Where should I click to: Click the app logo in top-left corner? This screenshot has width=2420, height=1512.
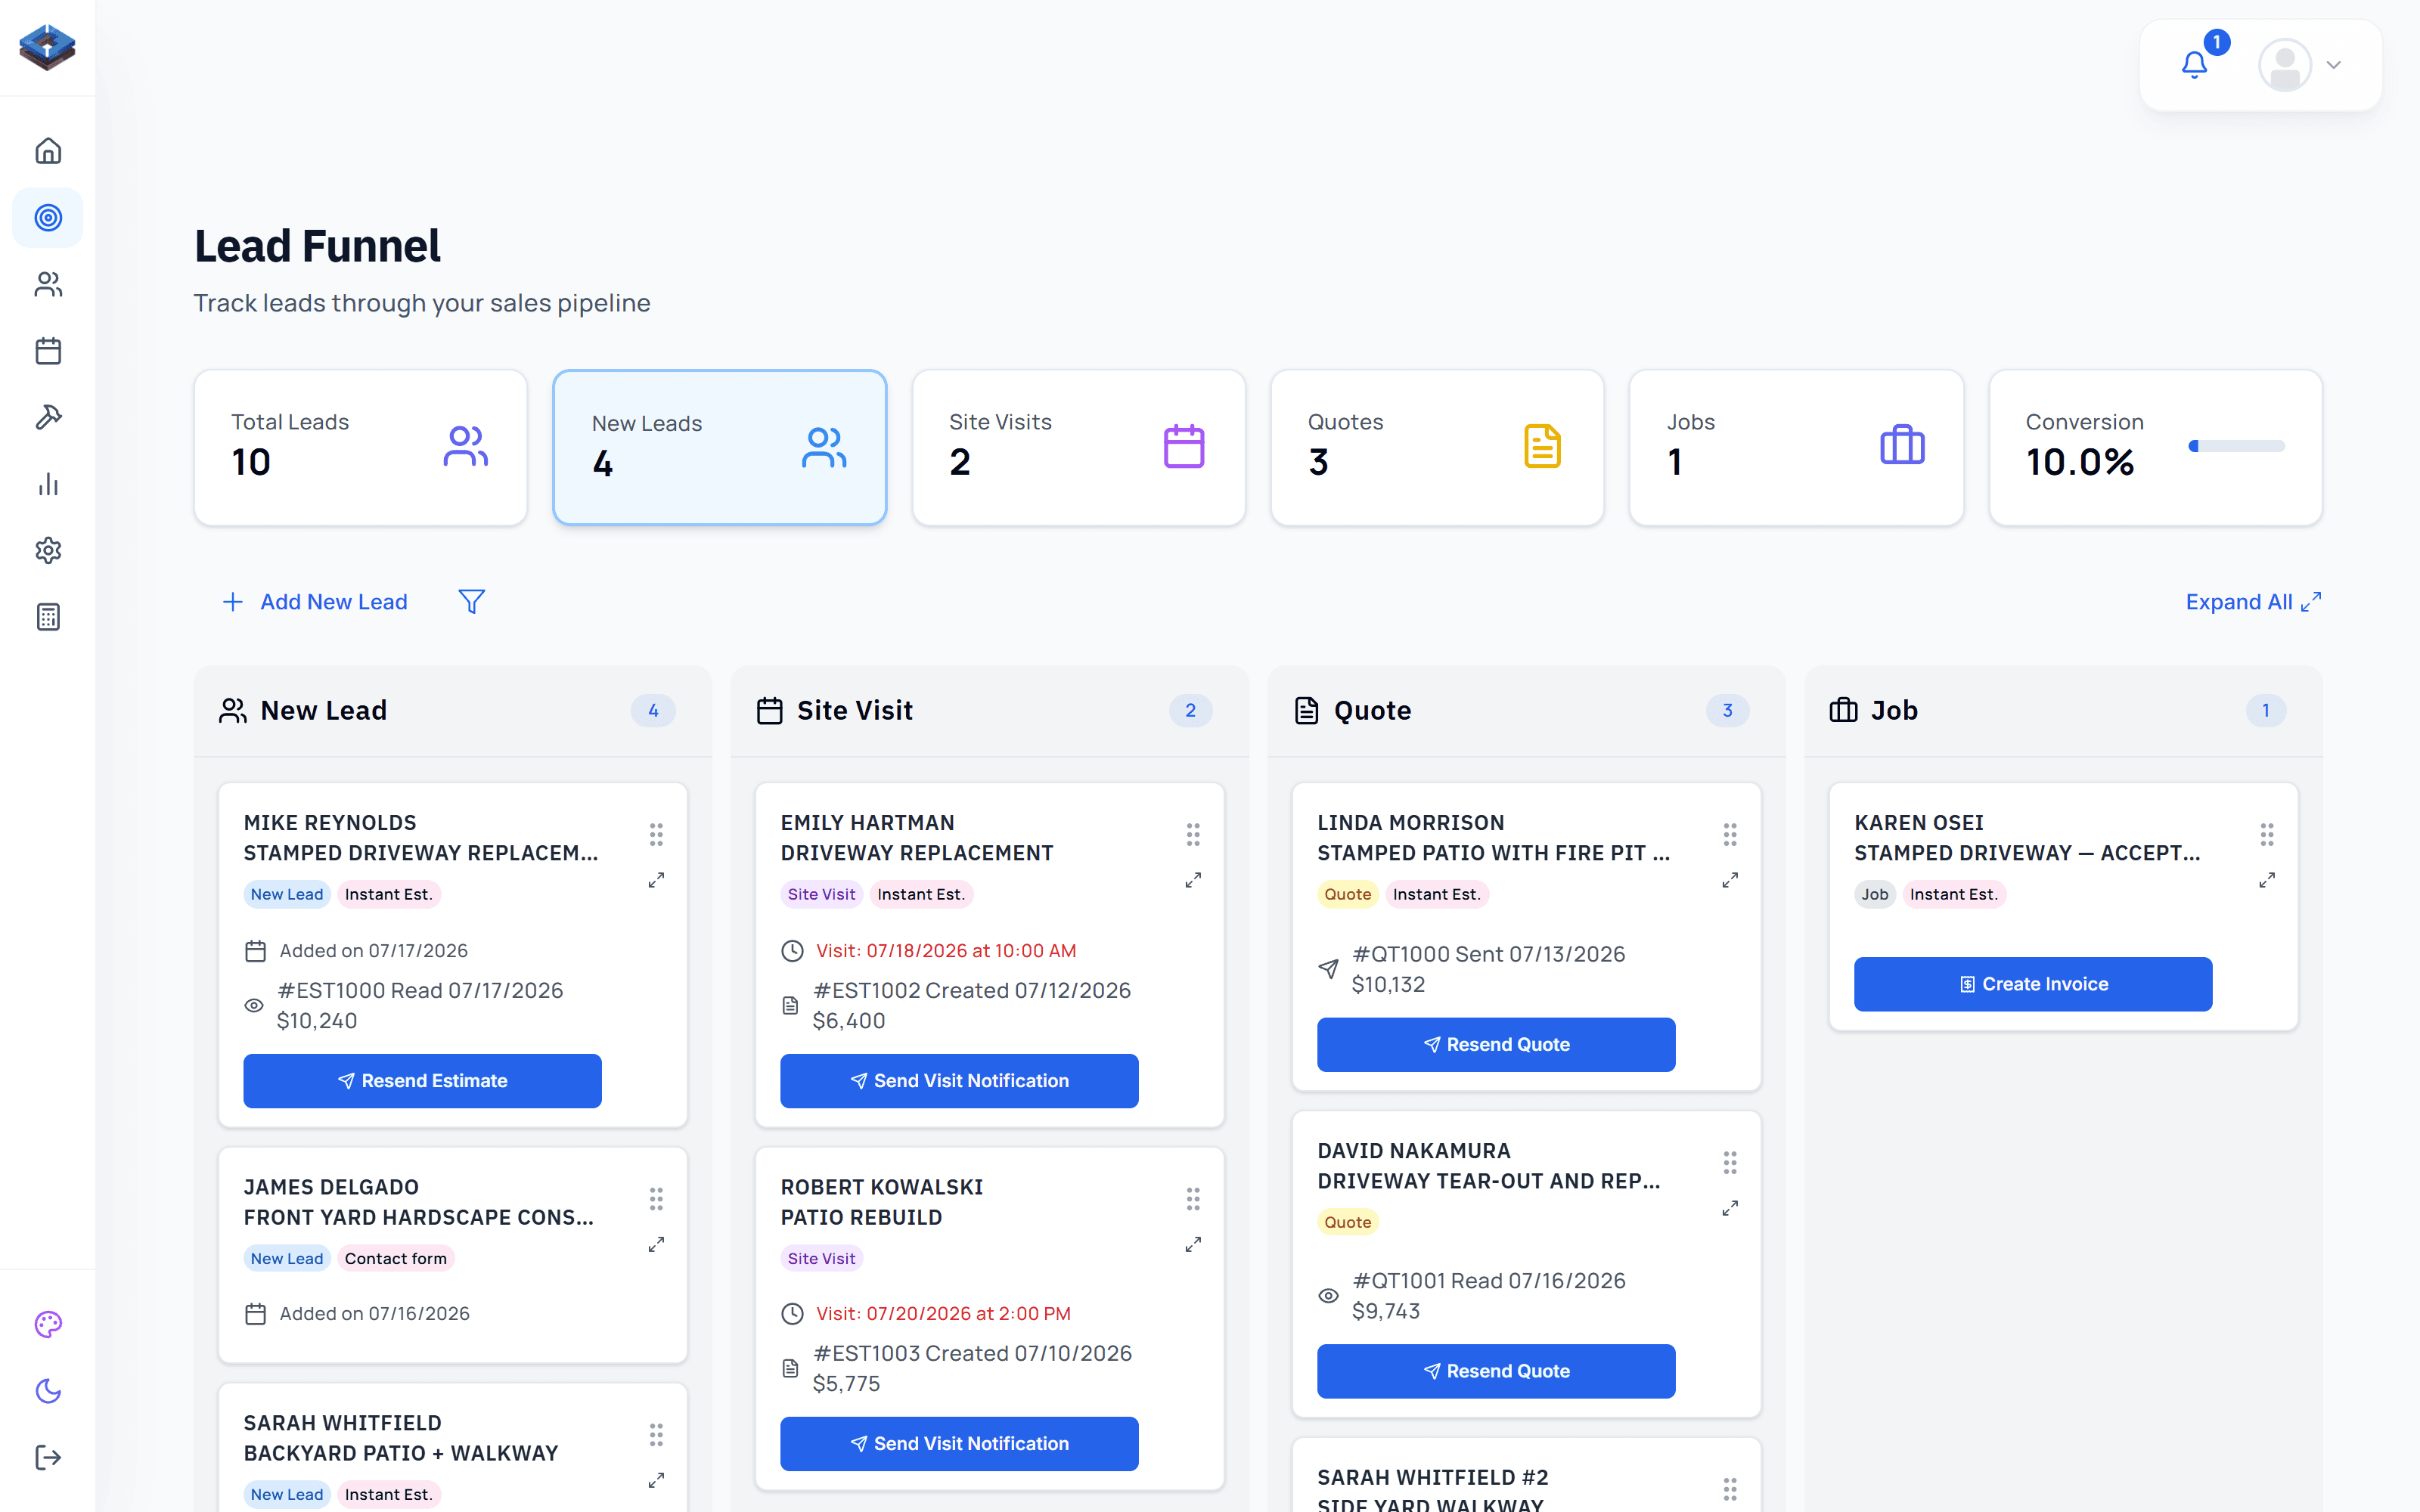[x=47, y=47]
